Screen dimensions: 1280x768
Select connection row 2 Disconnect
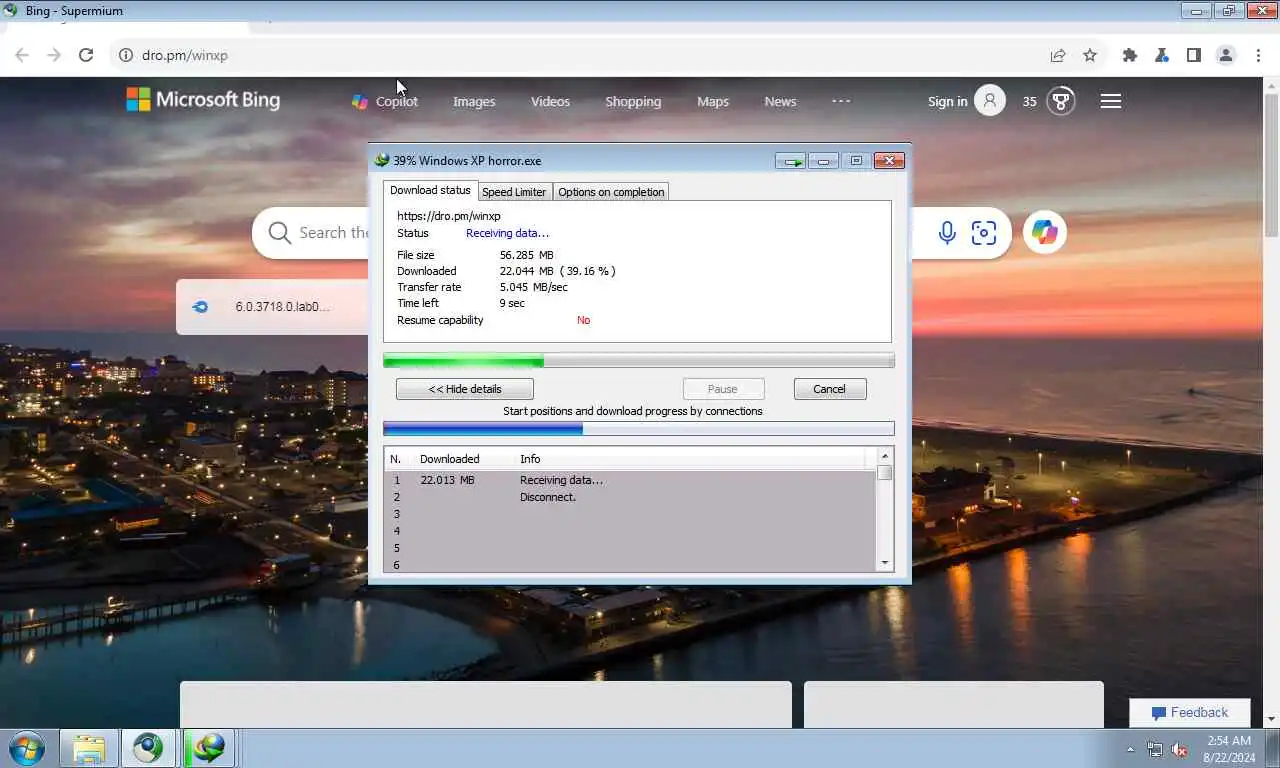(631, 497)
